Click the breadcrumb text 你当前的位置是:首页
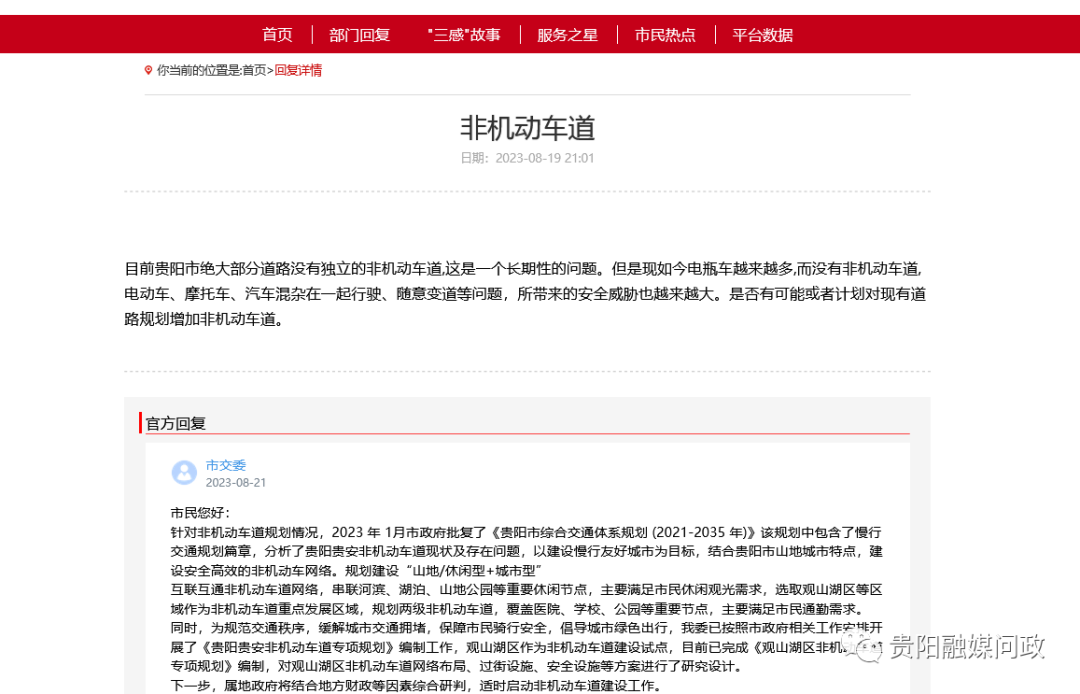This screenshot has height=694, width=1080. point(211,70)
